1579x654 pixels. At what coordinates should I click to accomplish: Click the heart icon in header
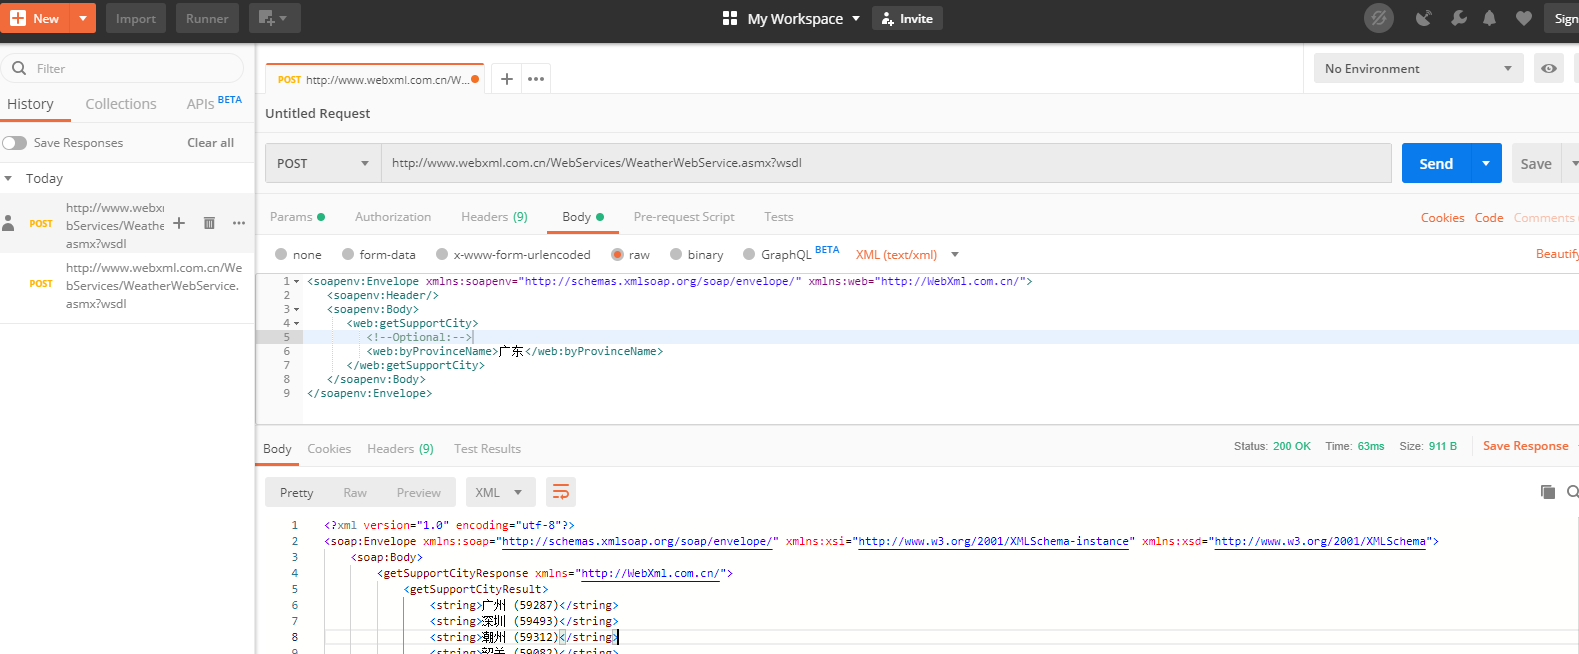pyautogui.click(x=1524, y=18)
